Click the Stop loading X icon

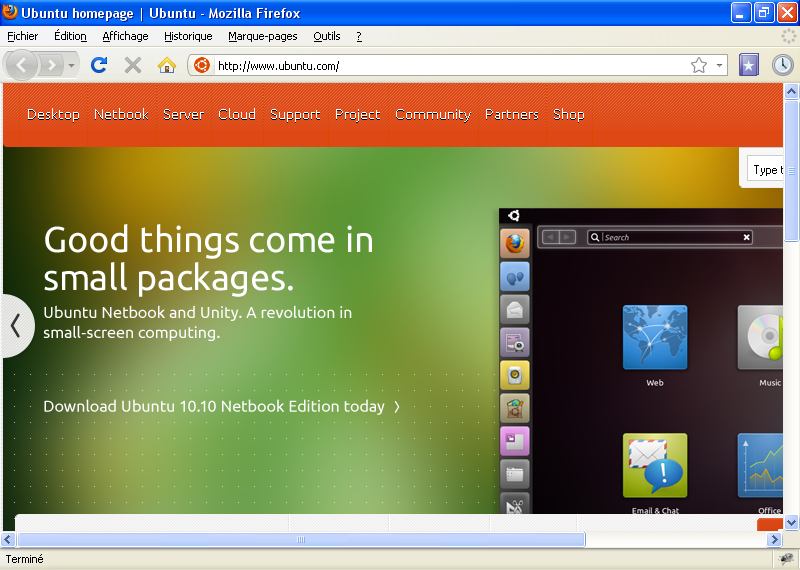(x=132, y=65)
